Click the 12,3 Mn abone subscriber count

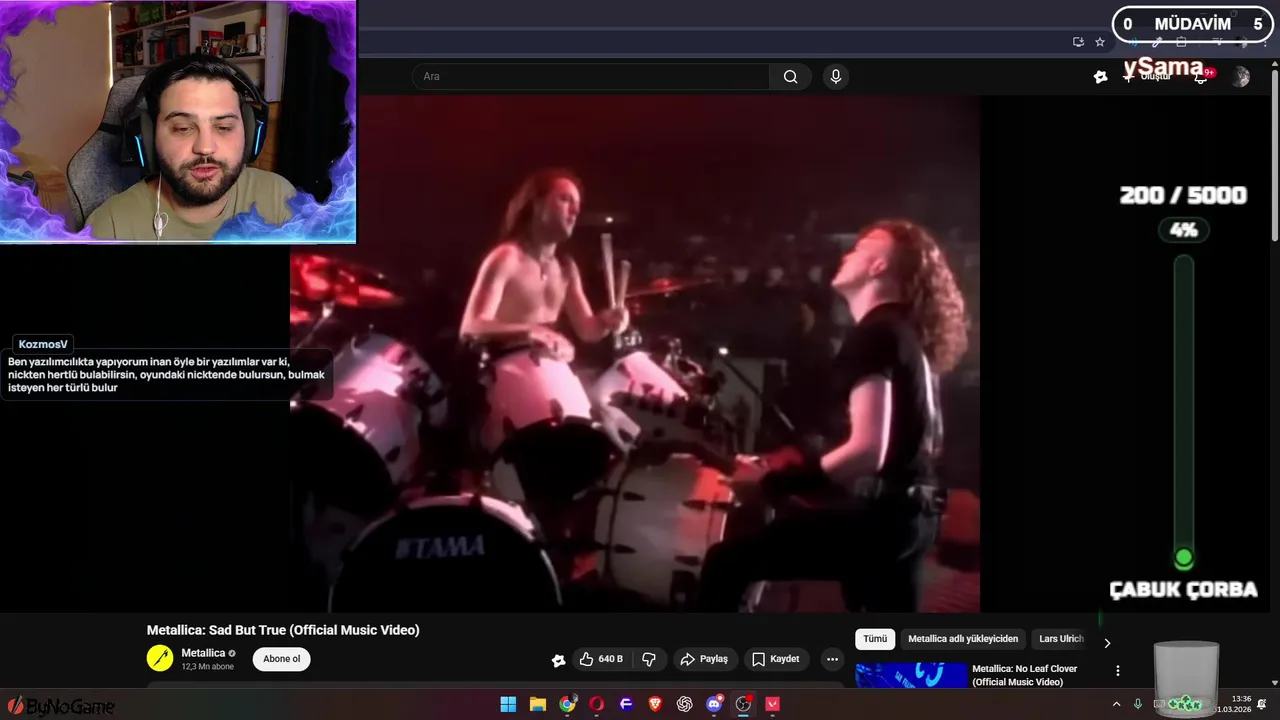point(207,667)
